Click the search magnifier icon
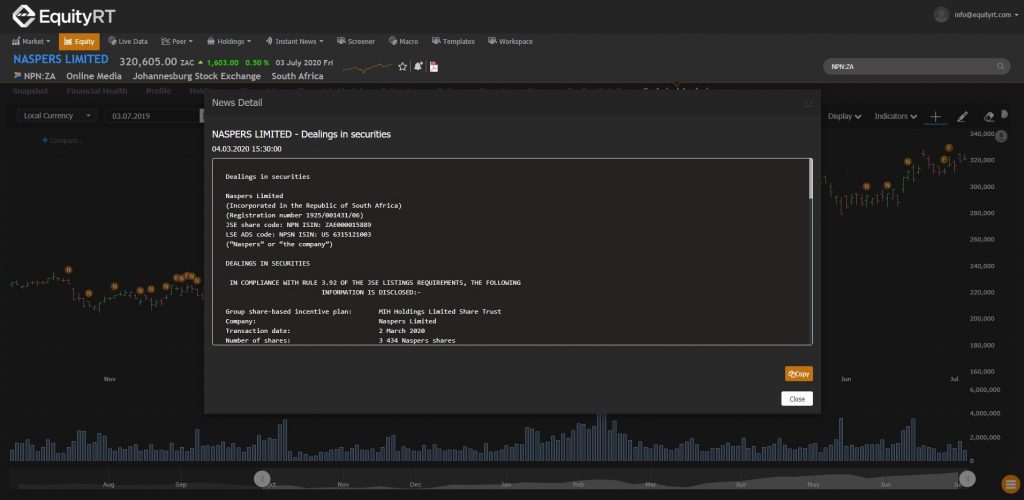1024x500 pixels. point(1000,67)
